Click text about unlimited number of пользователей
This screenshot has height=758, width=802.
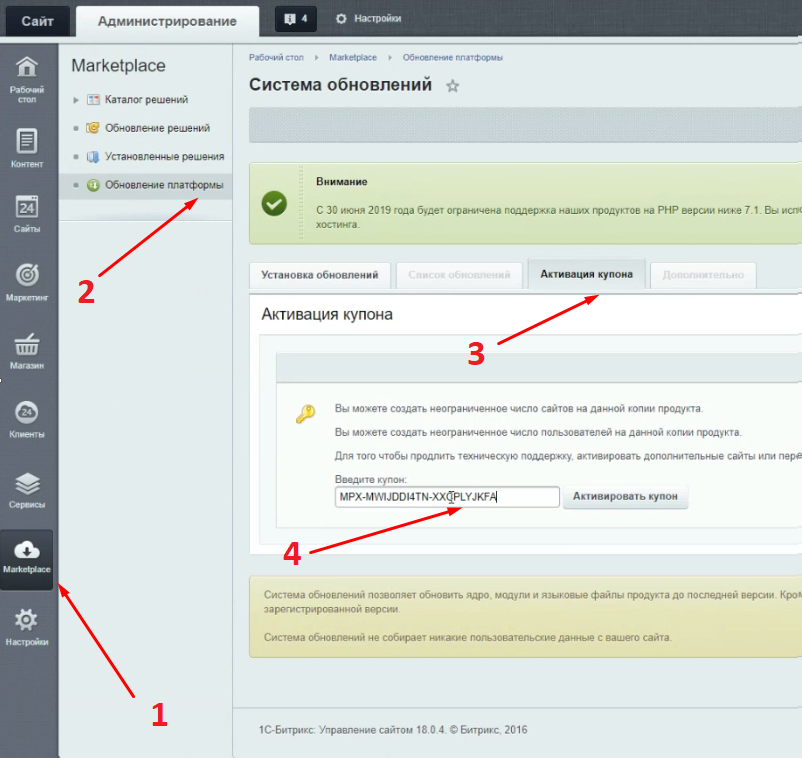coord(538,432)
